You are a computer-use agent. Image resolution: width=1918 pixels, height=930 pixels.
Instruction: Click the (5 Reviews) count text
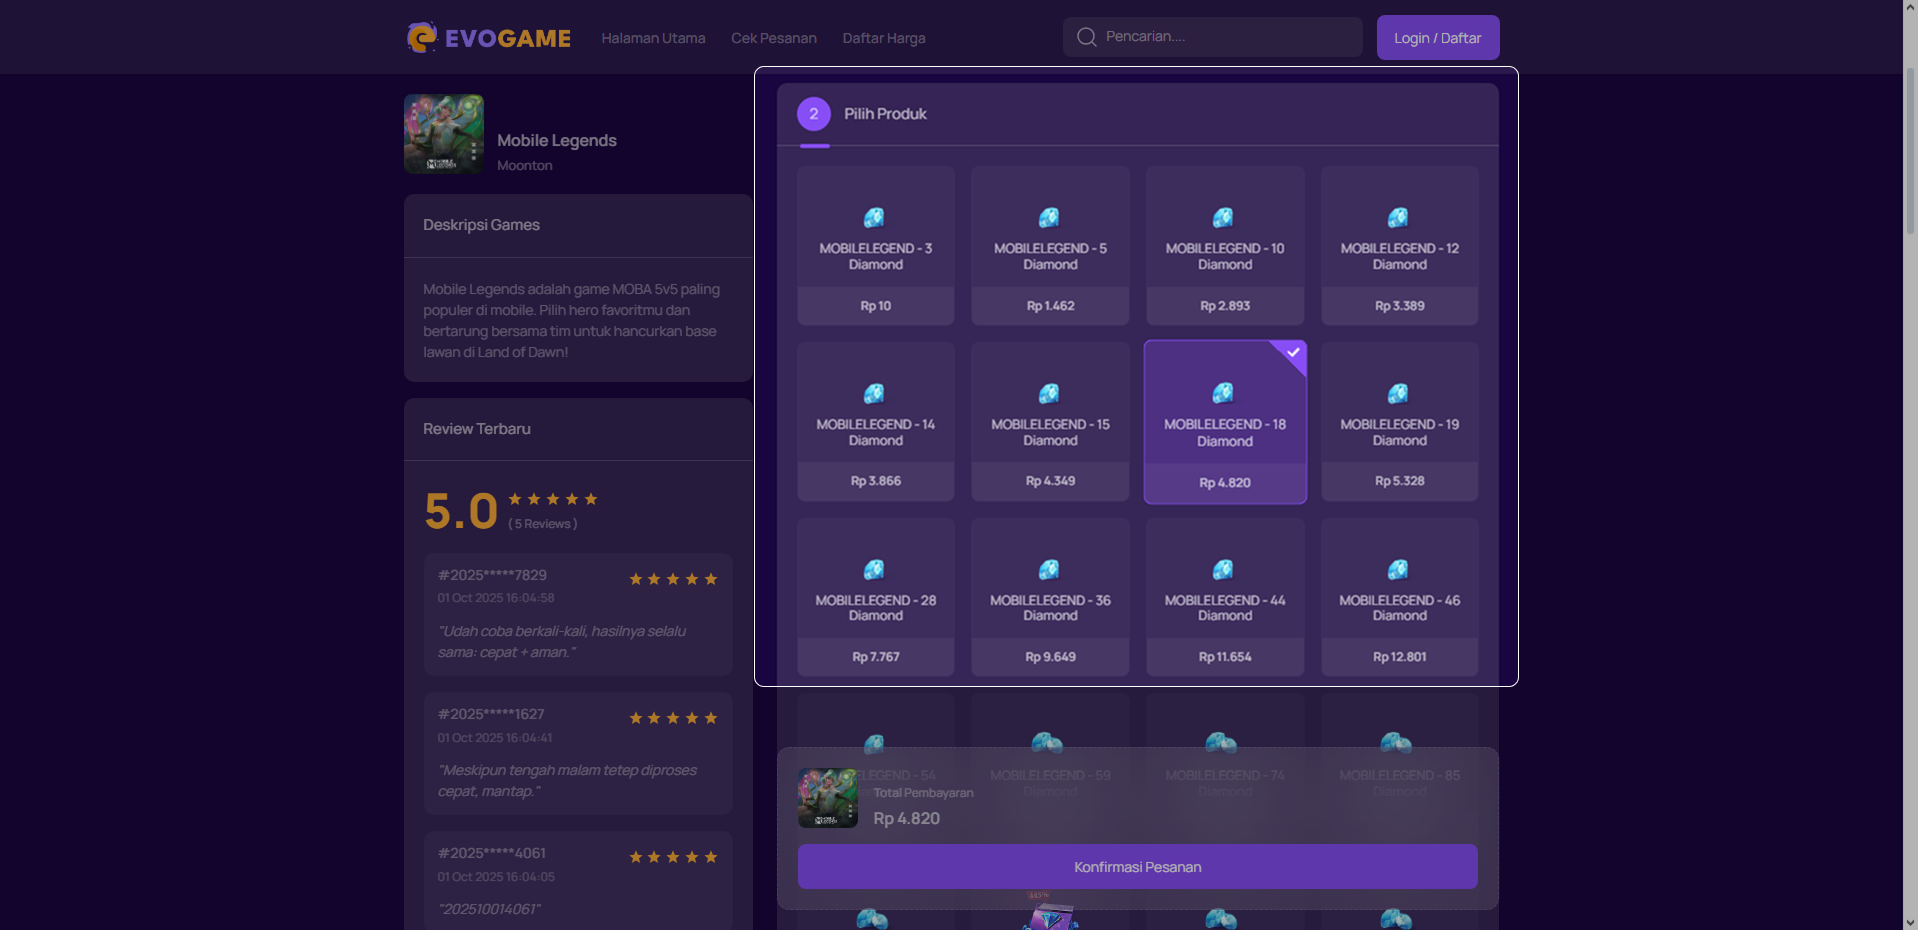(x=542, y=524)
